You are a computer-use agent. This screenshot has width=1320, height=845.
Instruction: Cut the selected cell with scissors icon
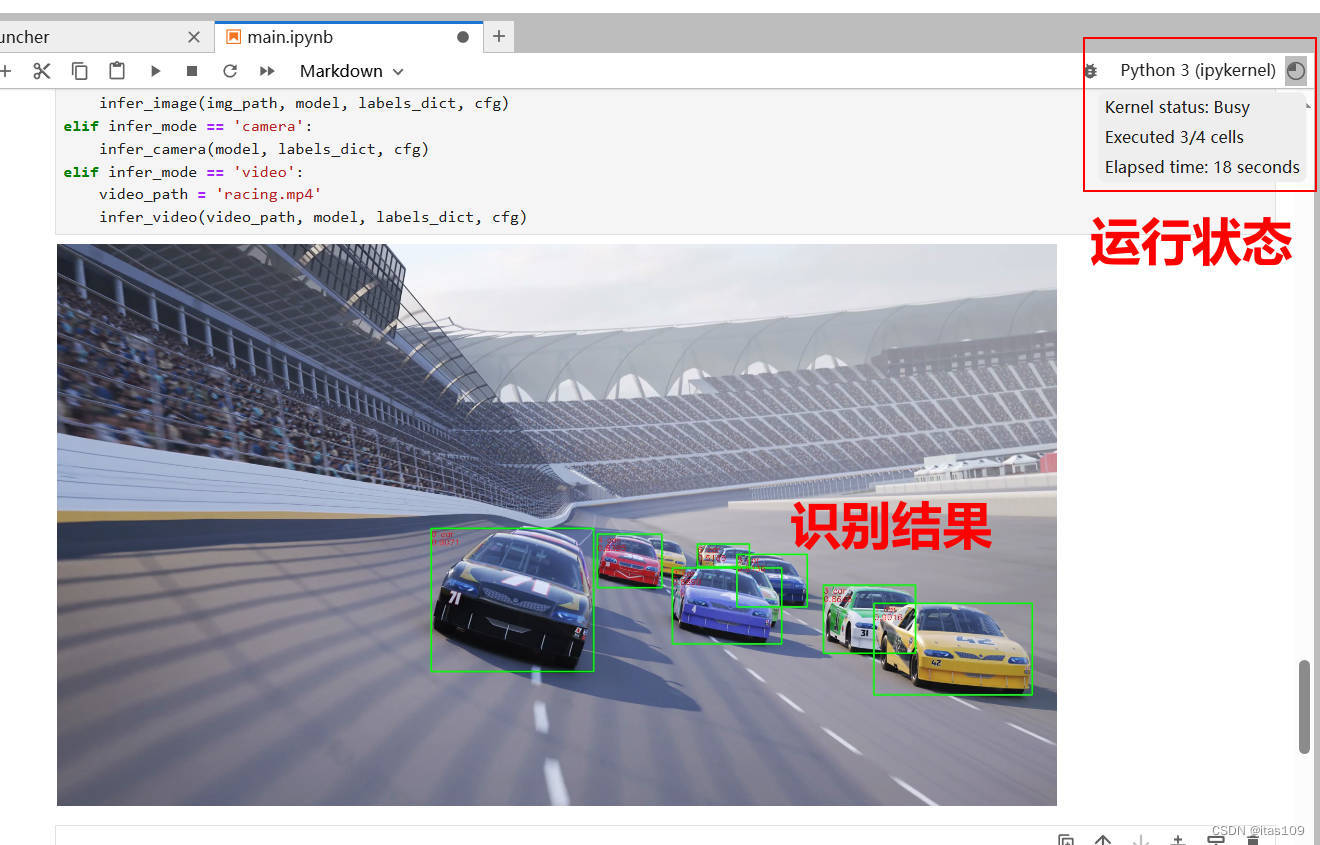[x=41, y=71]
